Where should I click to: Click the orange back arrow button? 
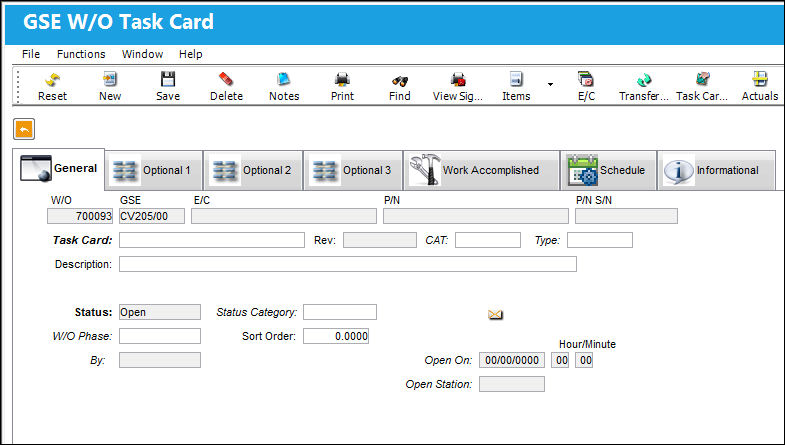(x=24, y=129)
